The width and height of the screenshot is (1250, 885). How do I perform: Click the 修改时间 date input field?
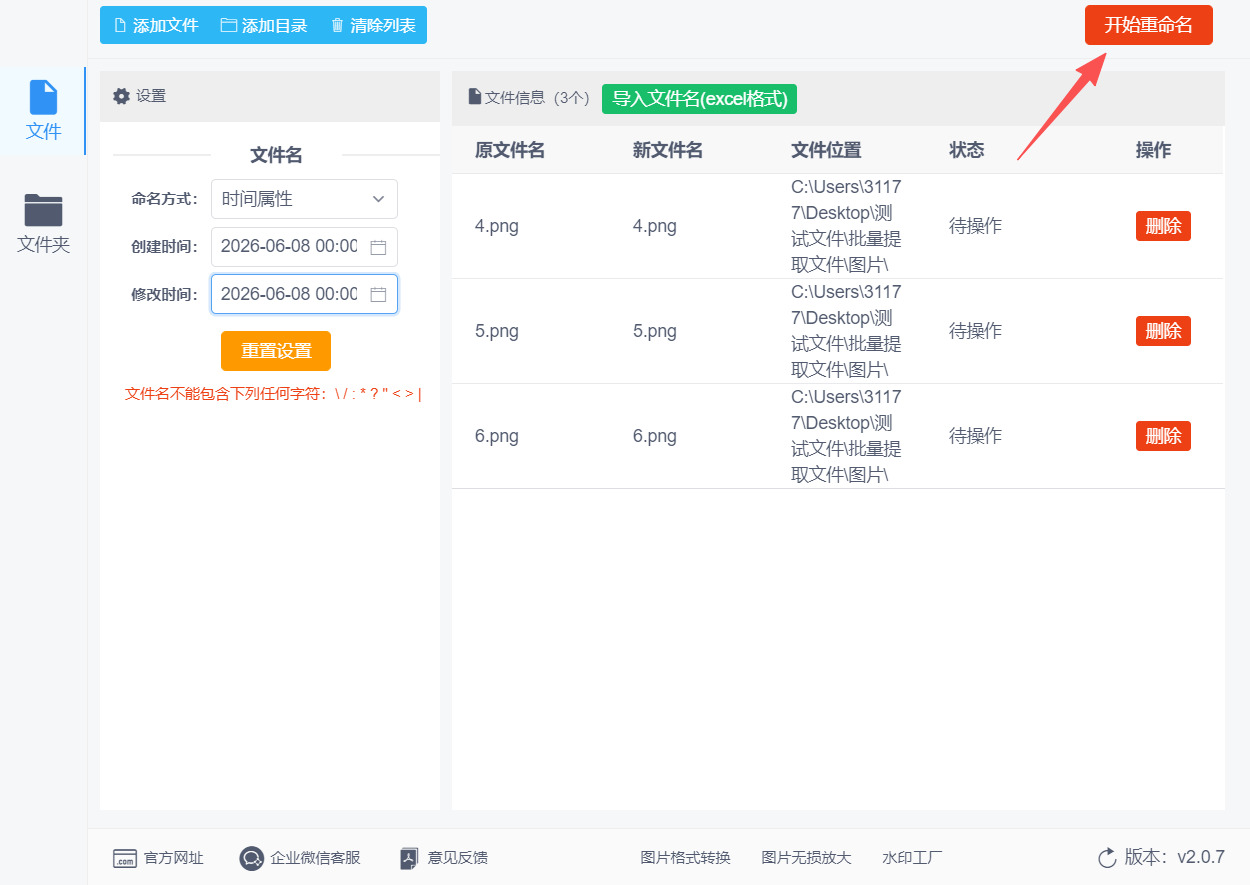[304, 294]
